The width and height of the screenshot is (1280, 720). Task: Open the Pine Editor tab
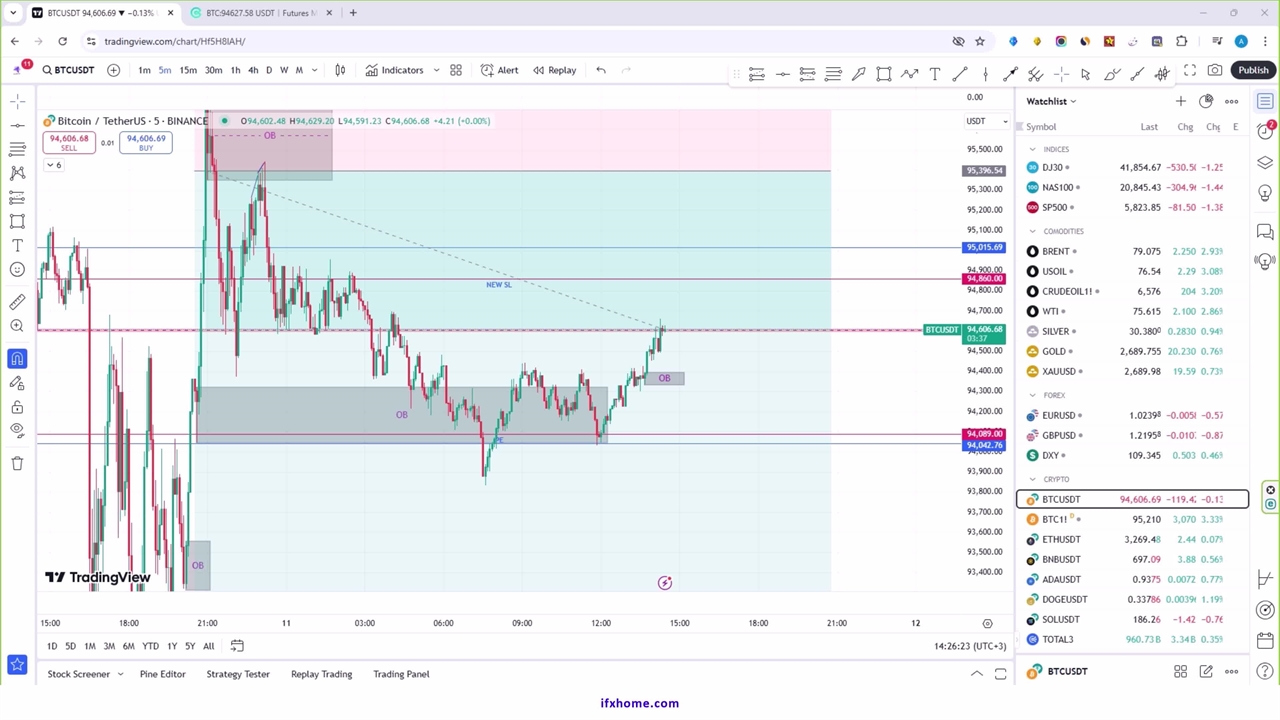(163, 674)
